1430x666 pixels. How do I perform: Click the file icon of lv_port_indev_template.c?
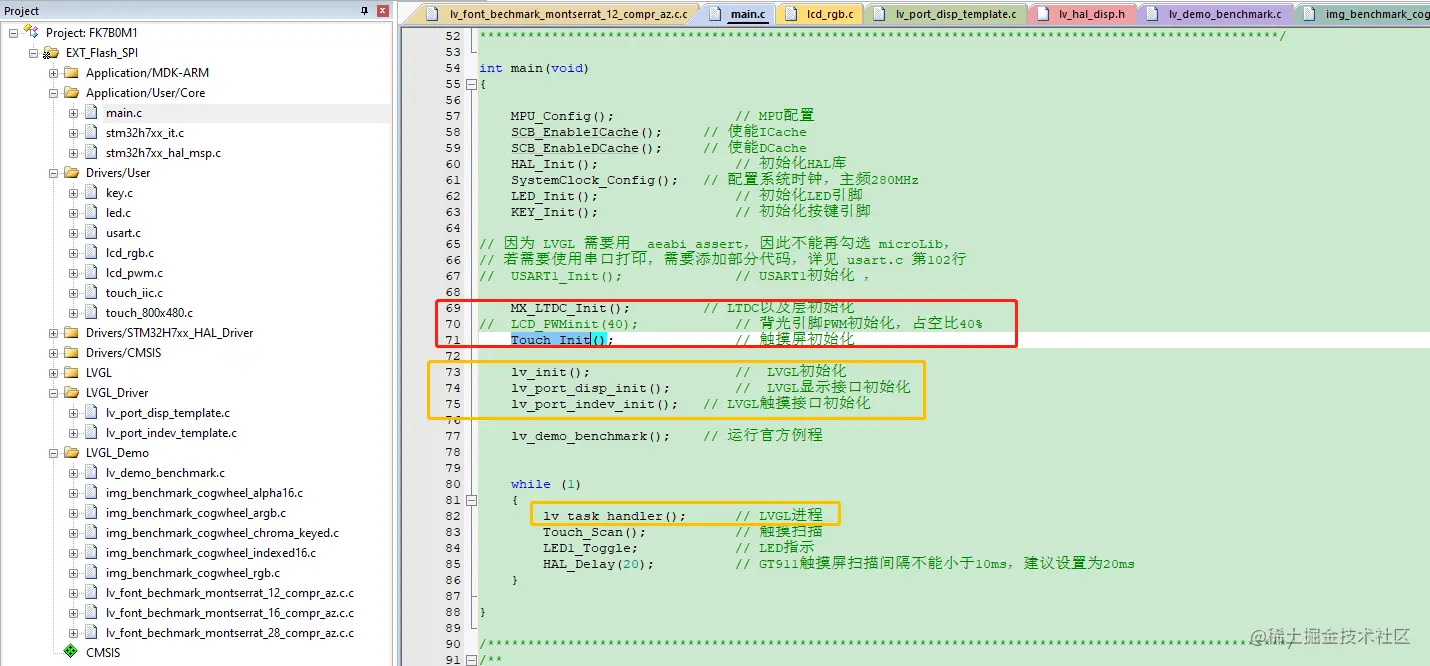click(x=91, y=432)
